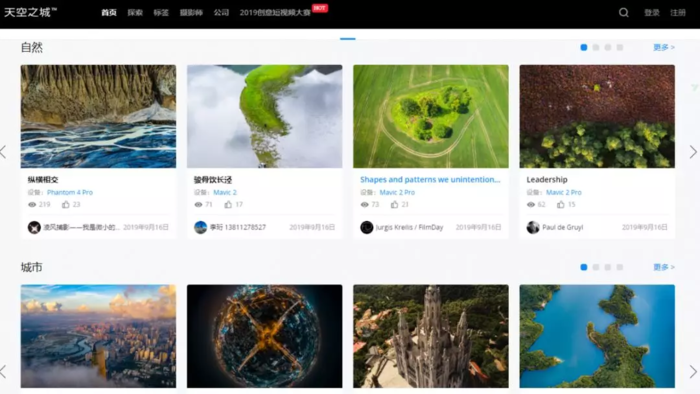This screenshot has height=394, width=700.
Task: Open Jurgis Kreilis / FilmDay author name
Action: tap(409, 227)
